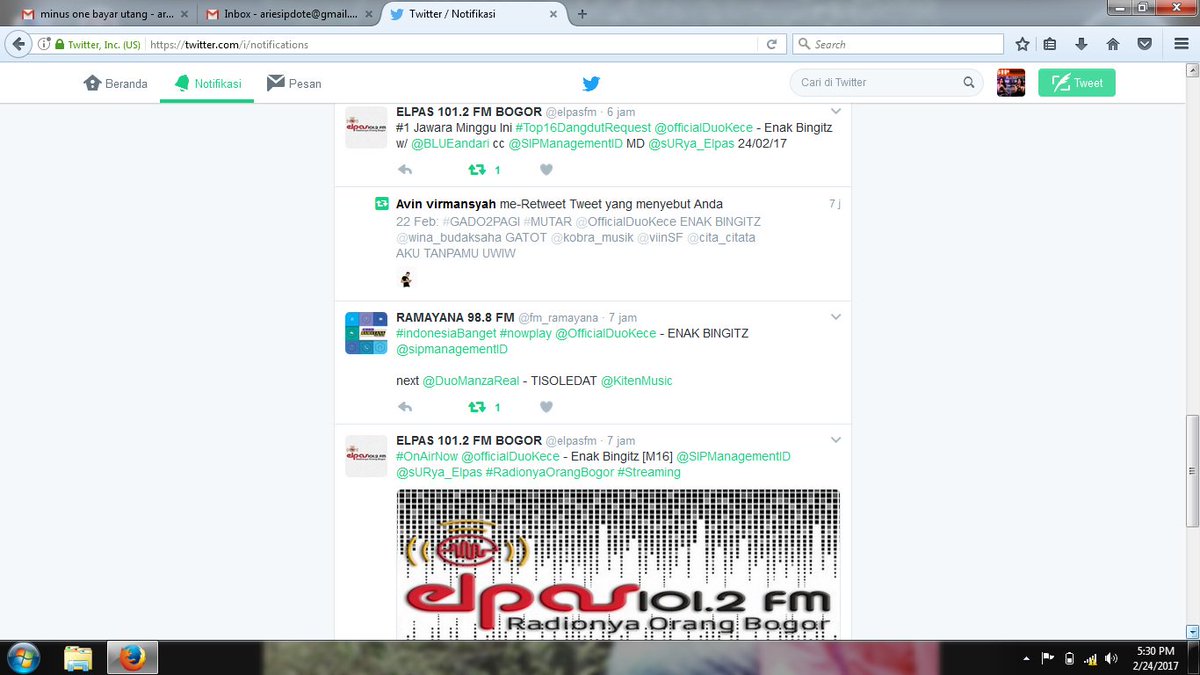Screen dimensions: 1200x675
Task: Open Avin virmansyah small avatar
Action: [405, 279]
